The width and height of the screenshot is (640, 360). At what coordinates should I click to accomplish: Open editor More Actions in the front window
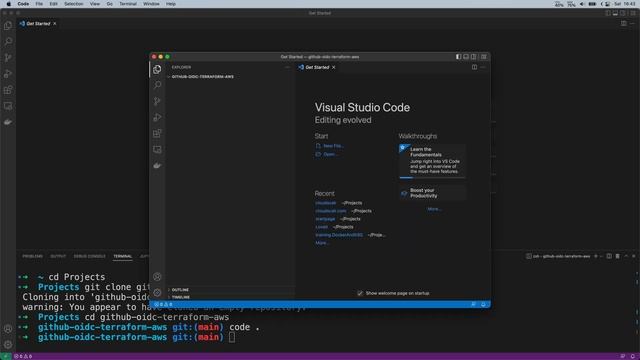pos(483,67)
